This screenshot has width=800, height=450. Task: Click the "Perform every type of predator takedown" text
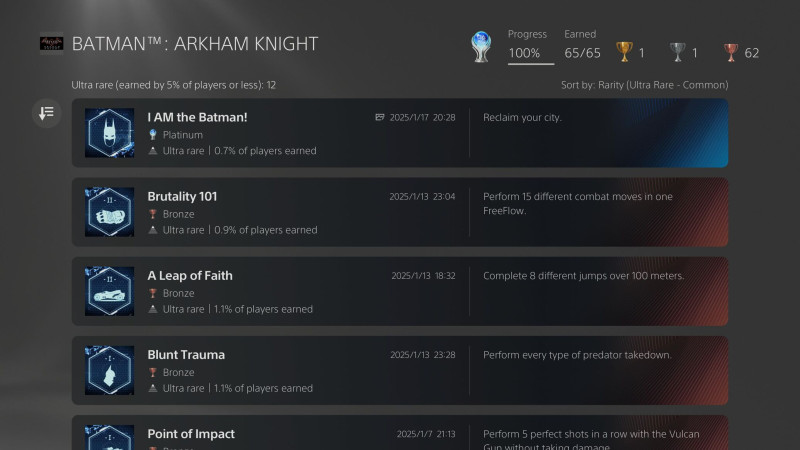[x=577, y=355]
